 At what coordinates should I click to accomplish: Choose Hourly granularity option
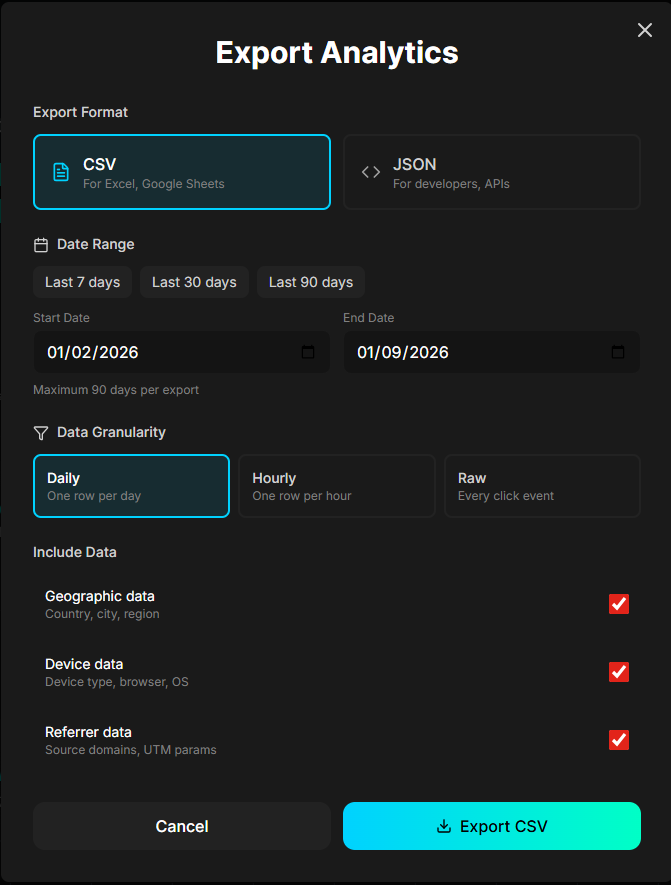click(x=336, y=486)
